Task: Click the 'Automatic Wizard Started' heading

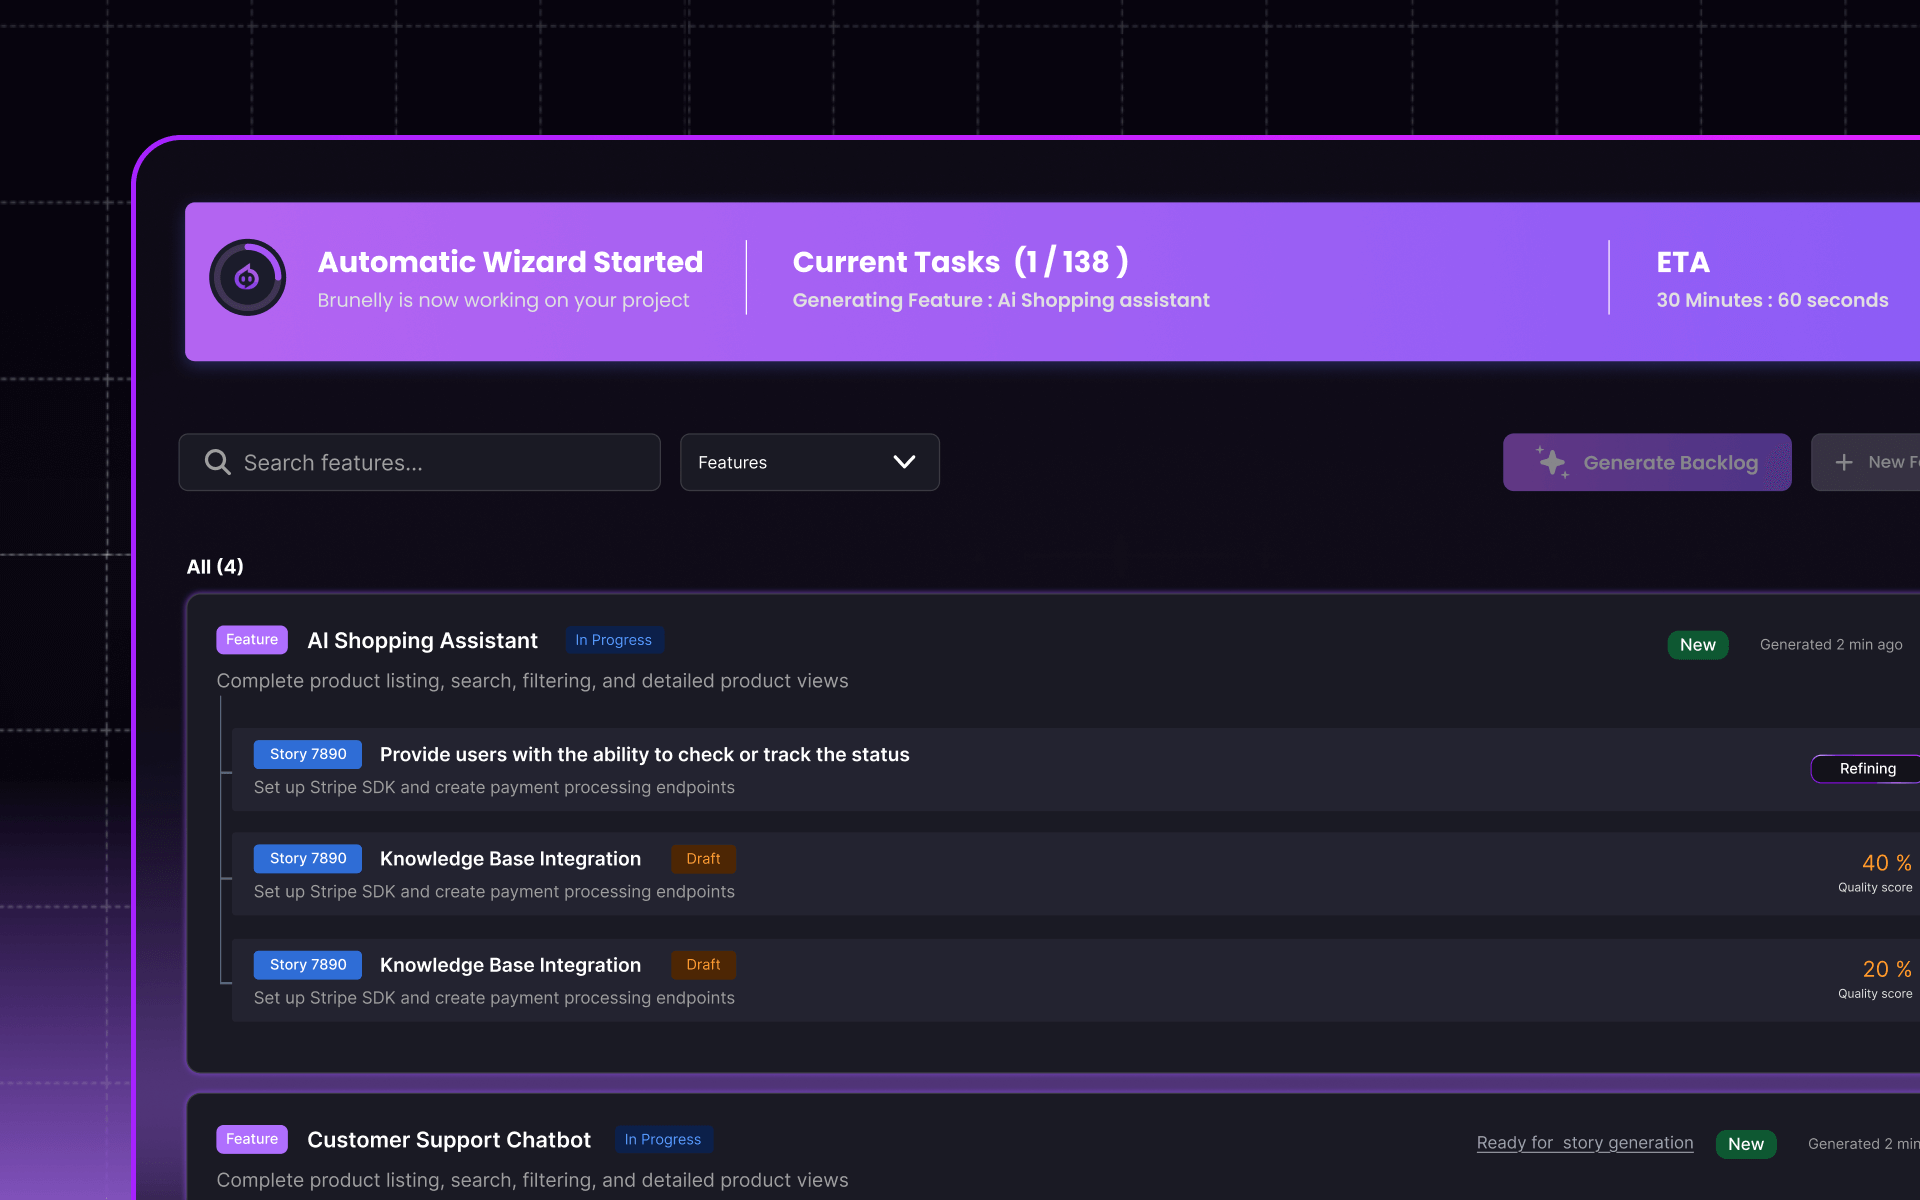Action: pos(510,262)
